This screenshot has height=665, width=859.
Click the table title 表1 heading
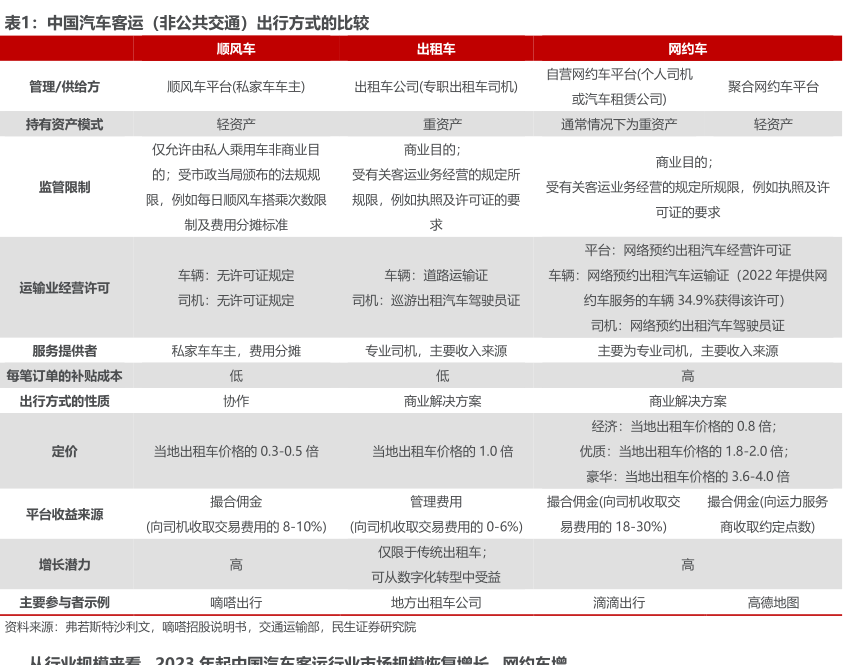tap(187, 23)
